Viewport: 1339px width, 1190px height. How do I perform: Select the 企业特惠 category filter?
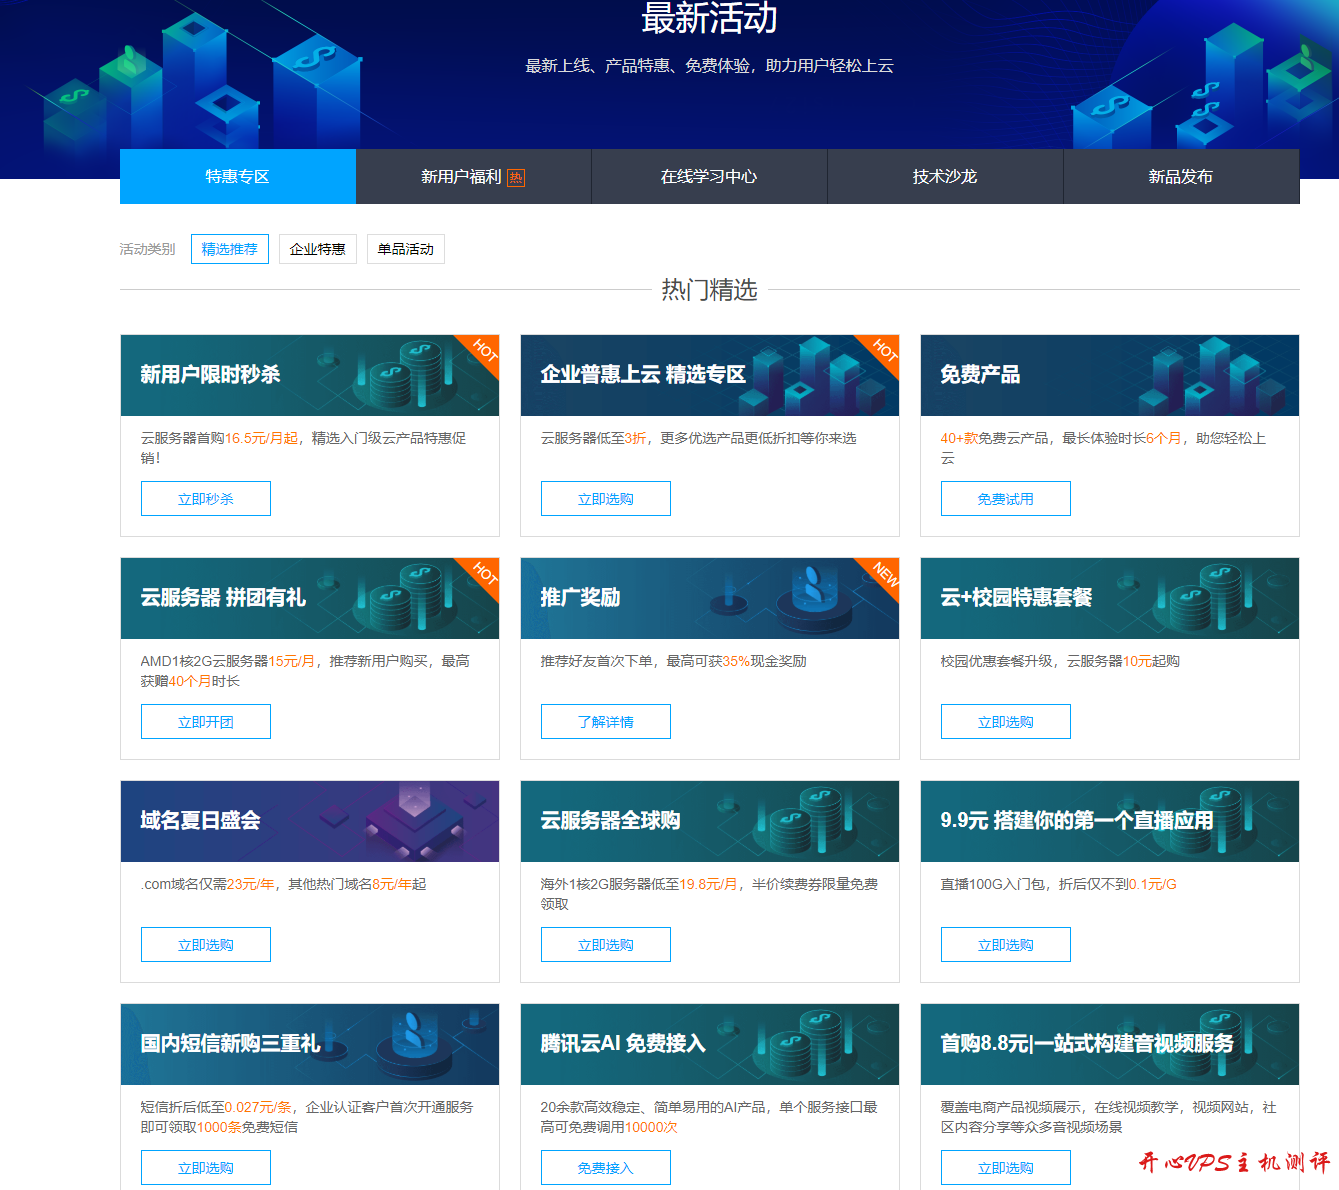(318, 249)
